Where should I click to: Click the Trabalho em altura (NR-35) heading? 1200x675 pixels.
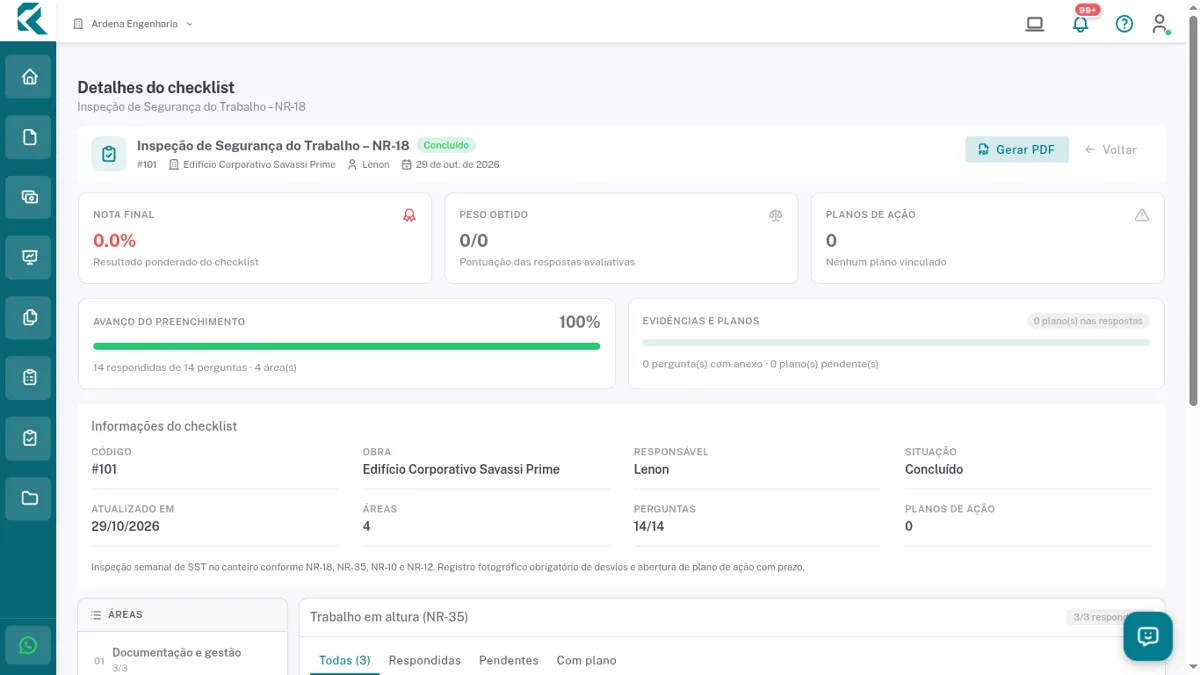(389, 617)
